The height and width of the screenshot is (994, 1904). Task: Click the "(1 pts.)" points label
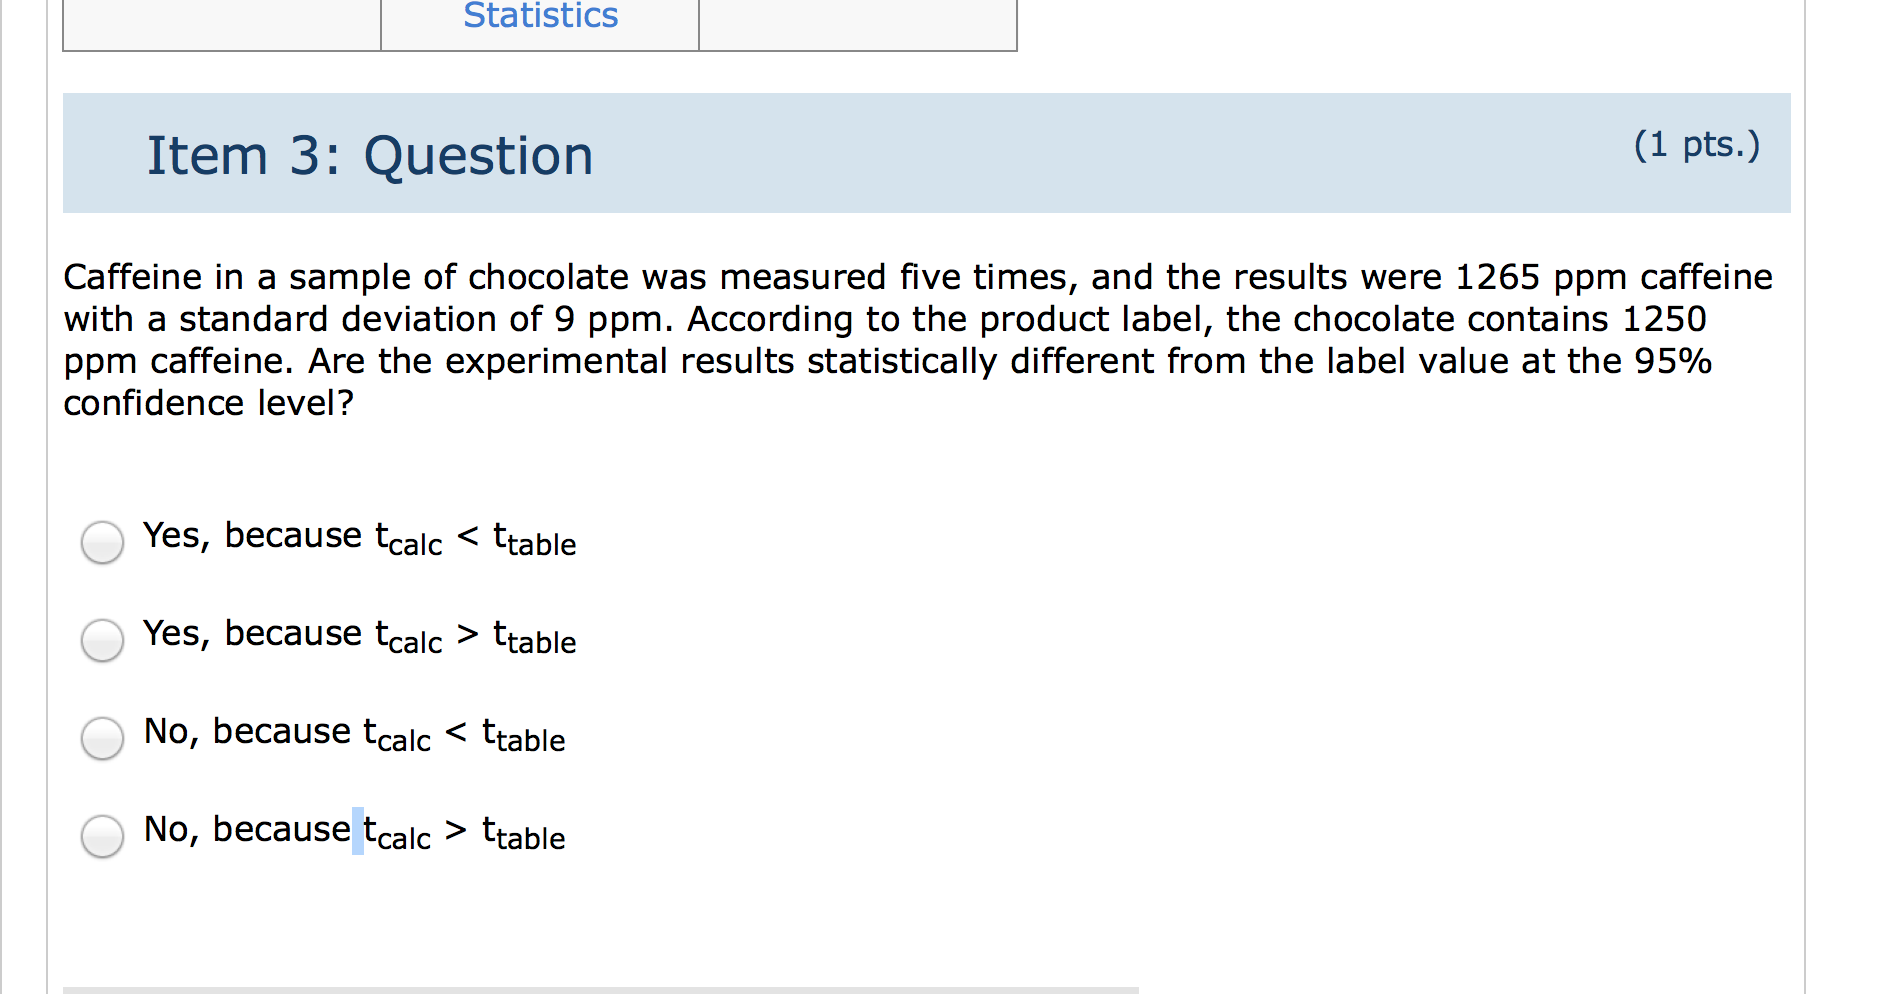pyautogui.click(x=1697, y=146)
